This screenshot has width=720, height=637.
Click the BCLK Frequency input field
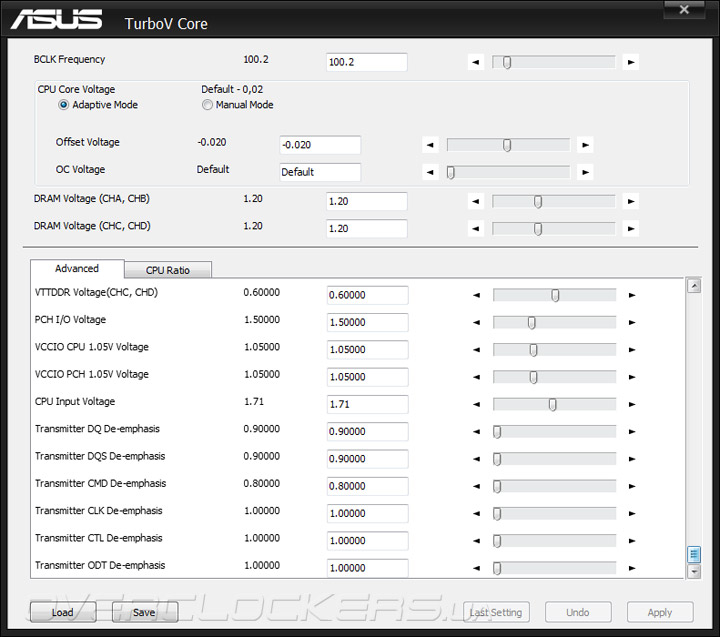[366, 62]
